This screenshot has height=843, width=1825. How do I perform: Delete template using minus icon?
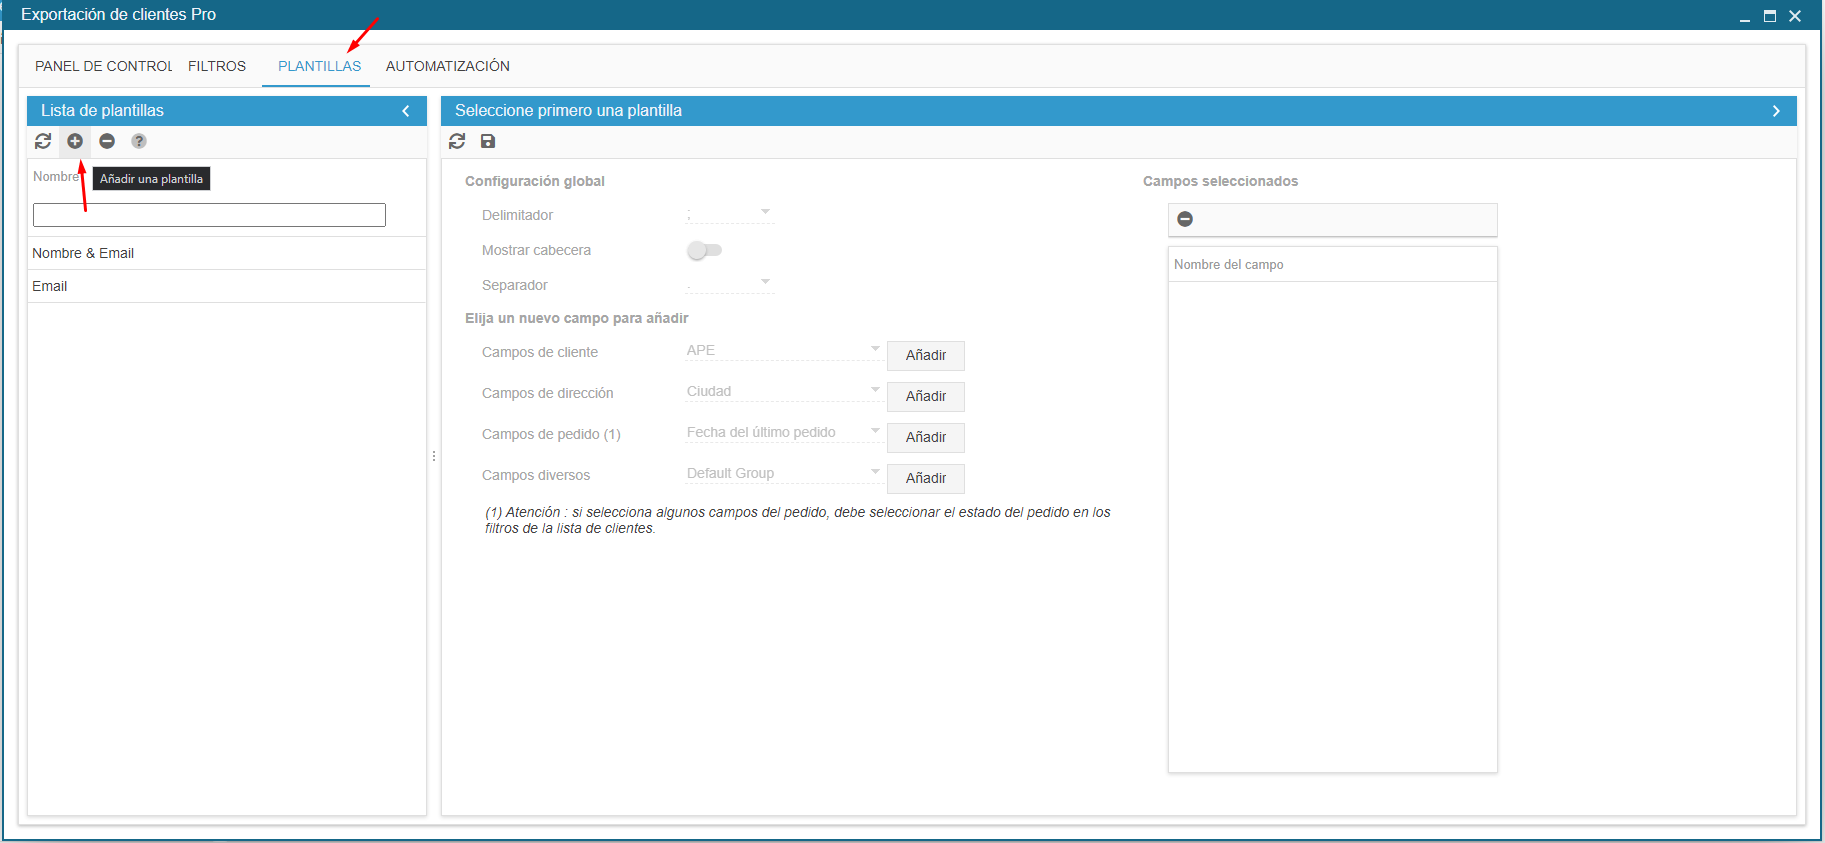[107, 141]
